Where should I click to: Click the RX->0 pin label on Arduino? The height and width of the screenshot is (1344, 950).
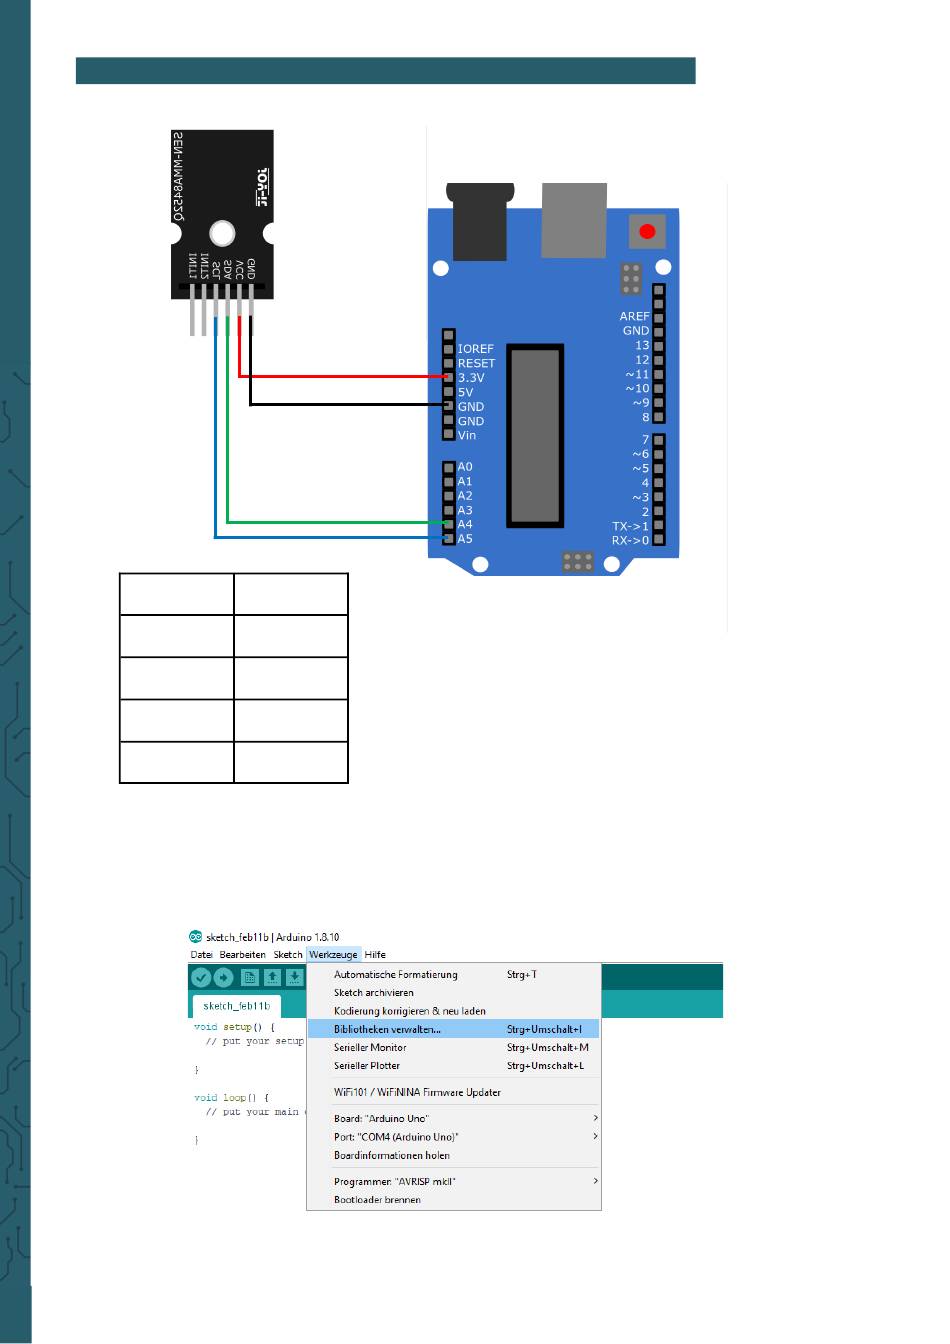point(630,540)
